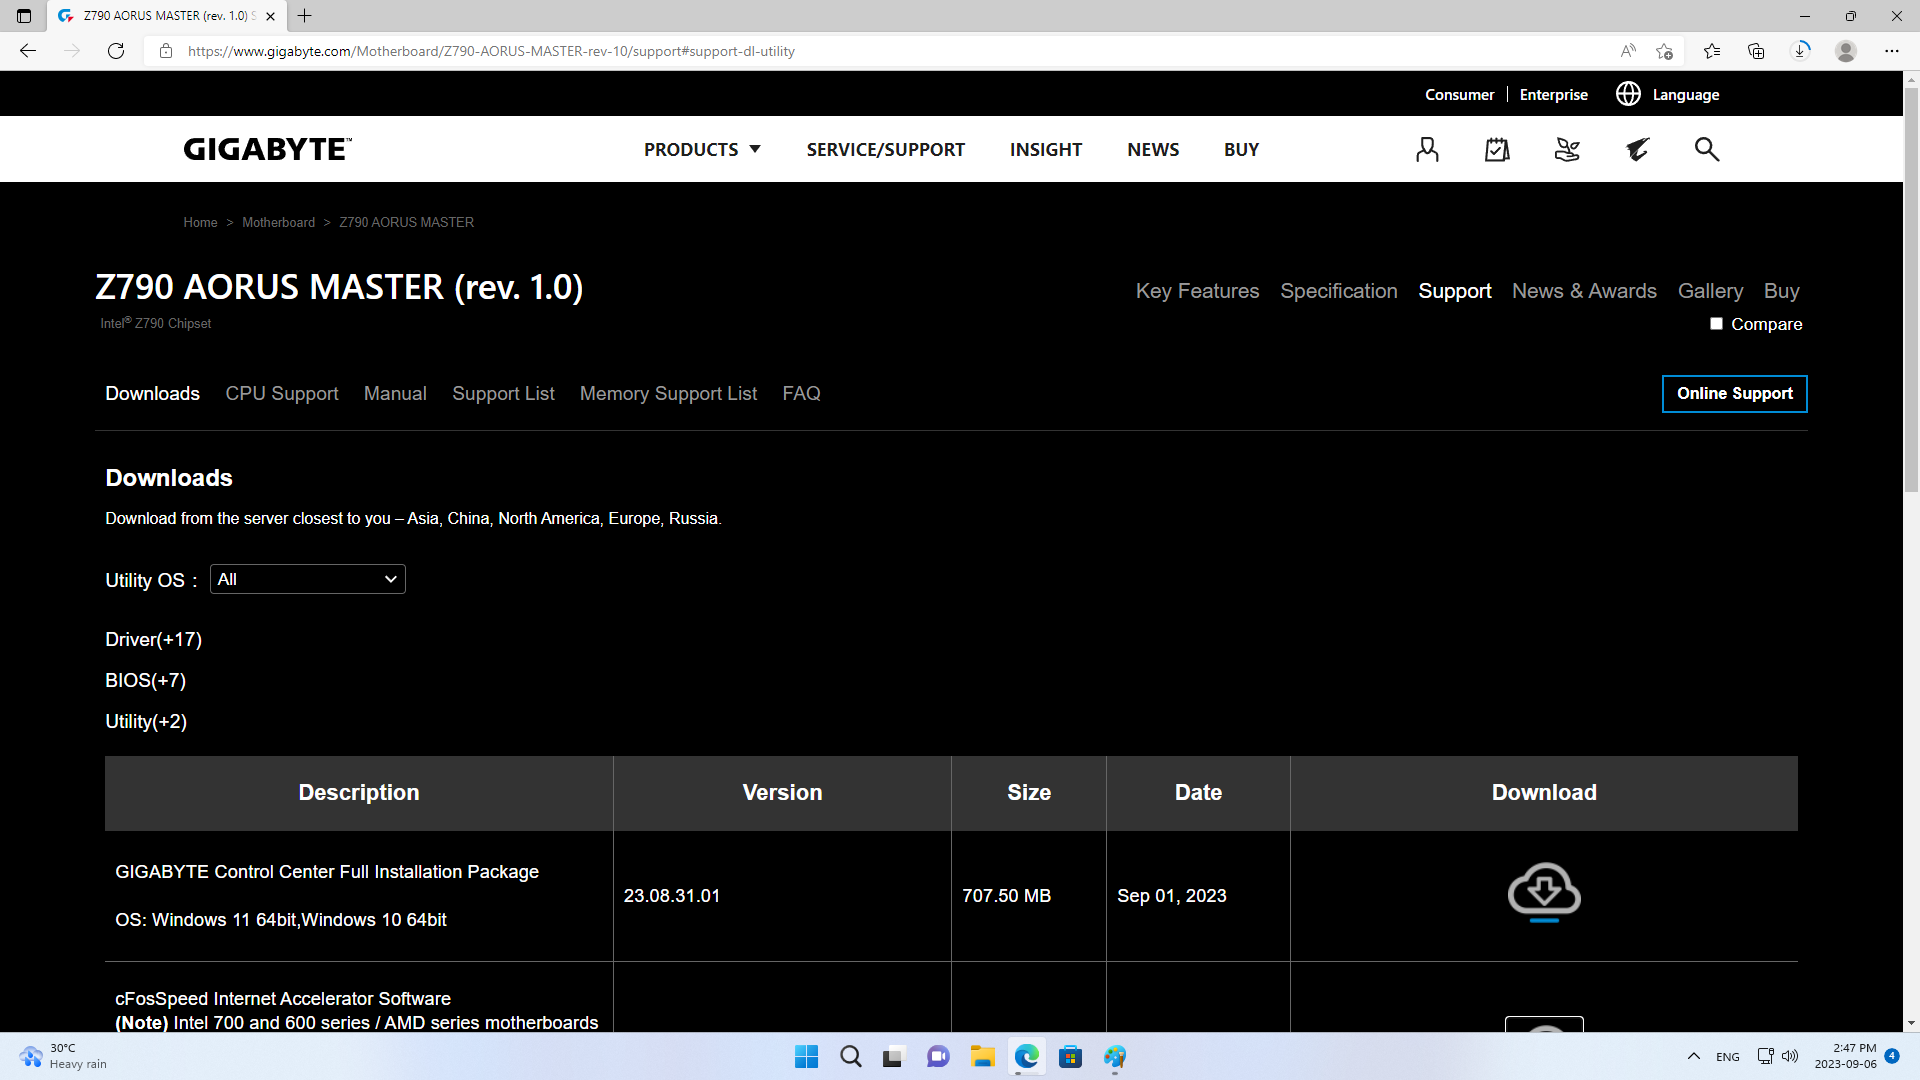The height and width of the screenshot is (1080, 1920).
Task: View site information lock icon
Action: point(166,51)
